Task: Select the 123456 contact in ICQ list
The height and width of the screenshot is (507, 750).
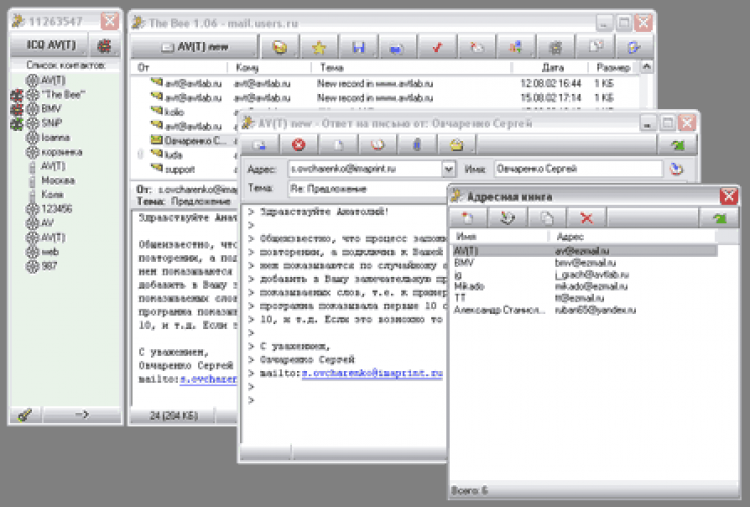Action: click(56, 209)
